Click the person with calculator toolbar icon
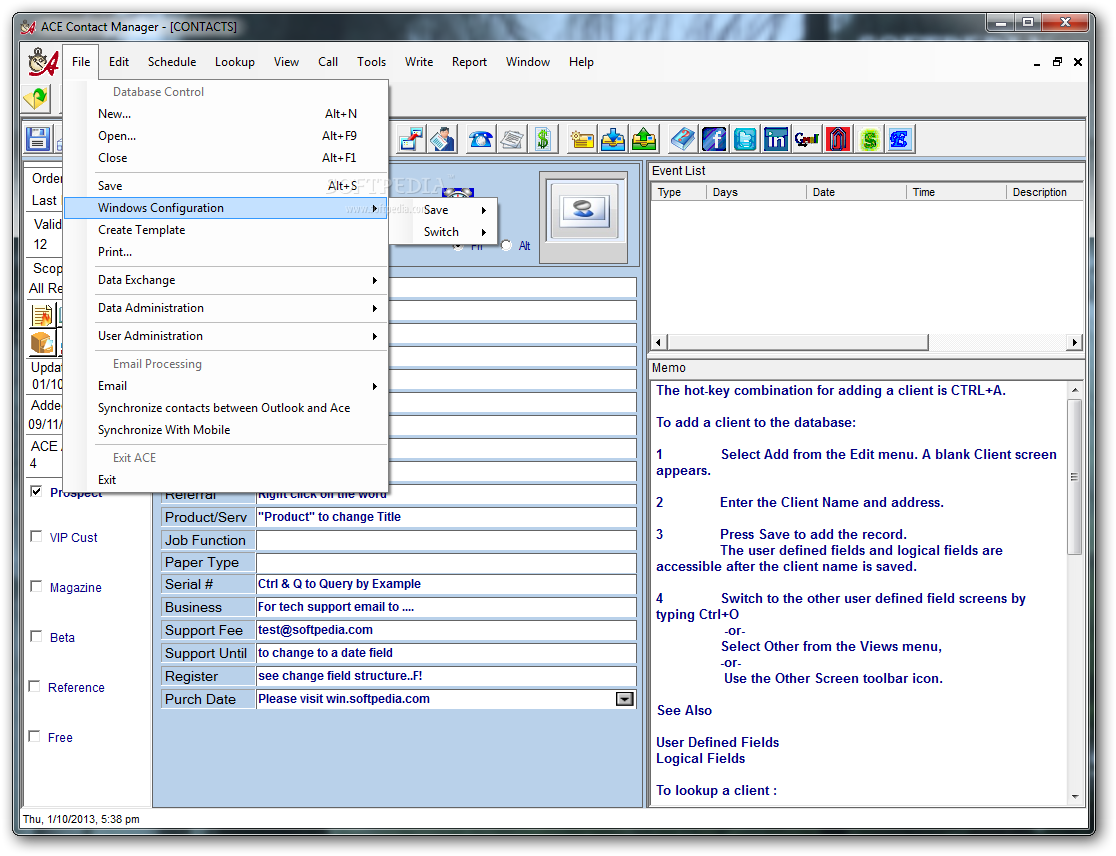Screen dimensions: 1116x856 click(x=442, y=139)
